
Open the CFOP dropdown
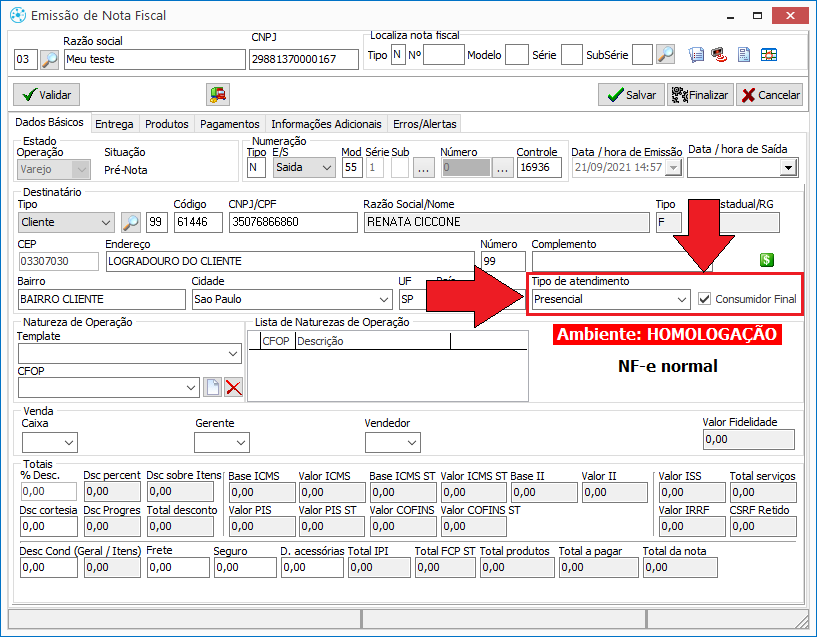click(191, 388)
